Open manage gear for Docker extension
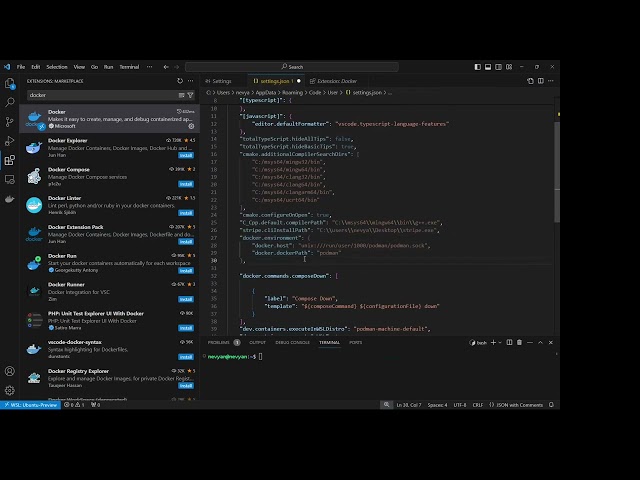The height and width of the screenshot is (480, 640). pyautogui.click(x=191, y=126)
